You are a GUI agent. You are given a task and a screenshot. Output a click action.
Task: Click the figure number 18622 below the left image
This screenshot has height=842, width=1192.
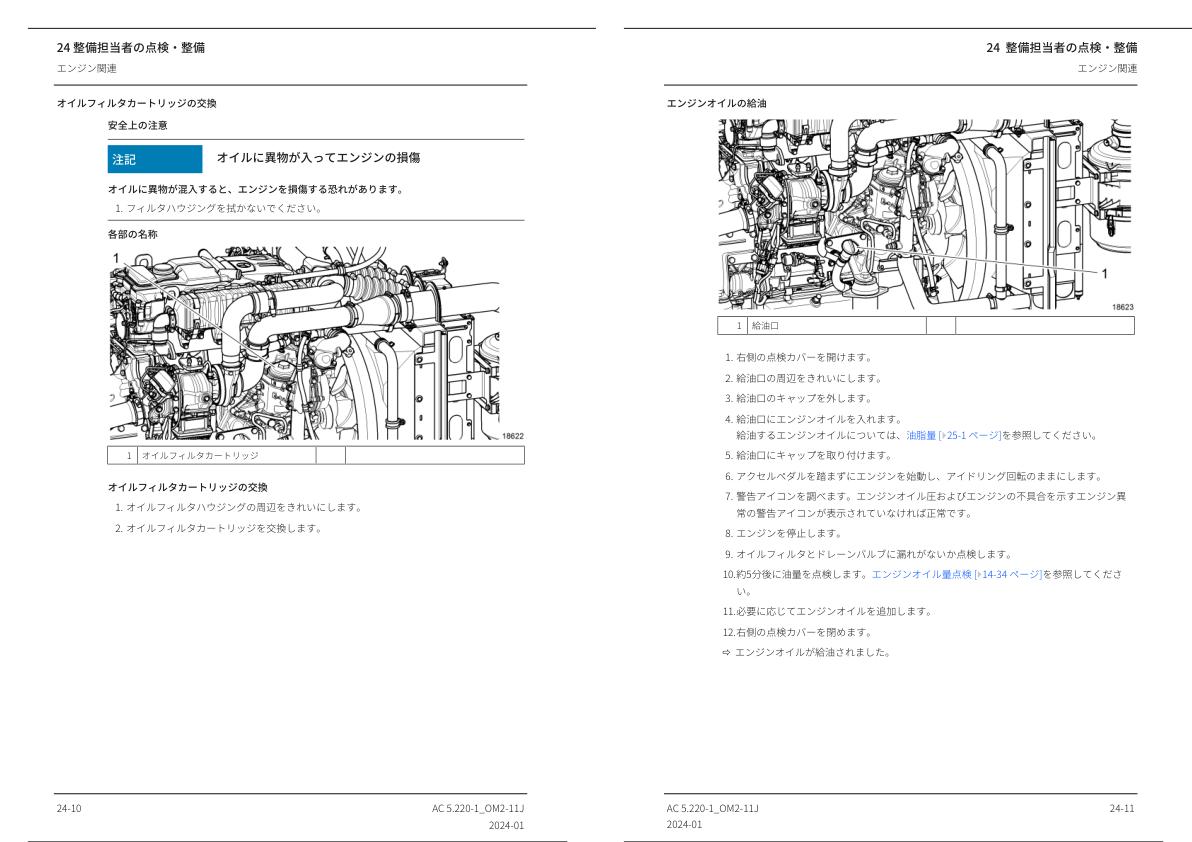coord(511,435)
